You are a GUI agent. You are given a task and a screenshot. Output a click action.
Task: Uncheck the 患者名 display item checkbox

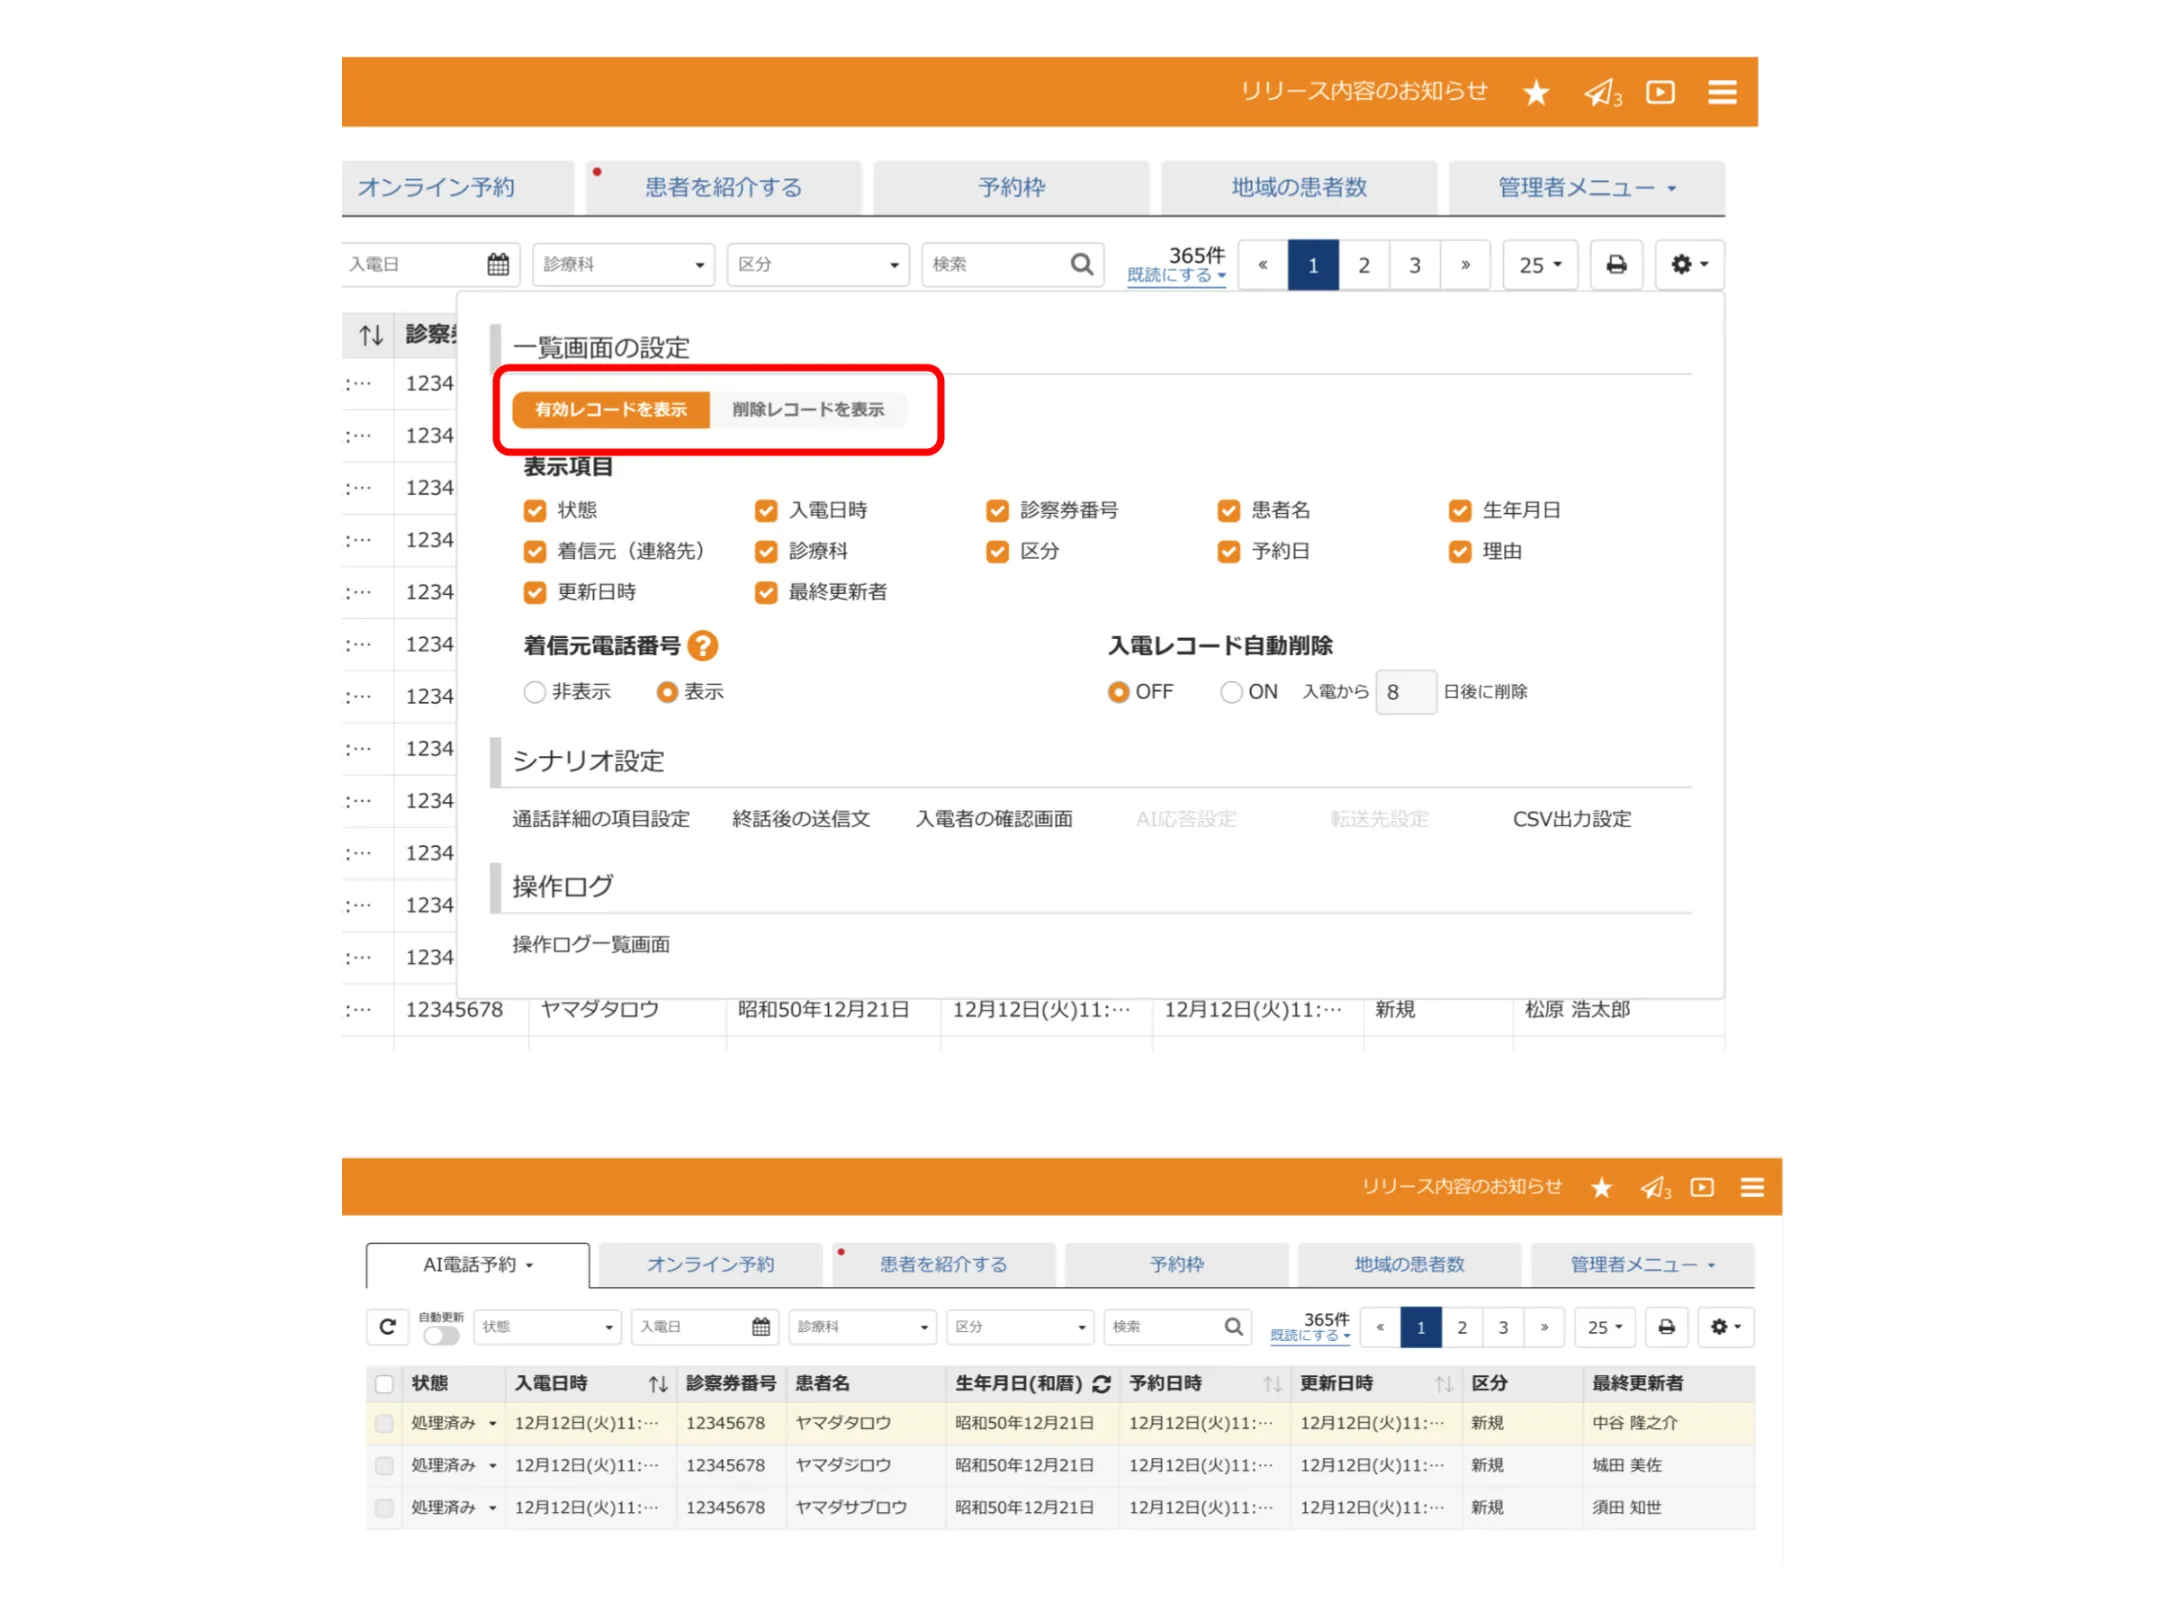coord(1228,511)
